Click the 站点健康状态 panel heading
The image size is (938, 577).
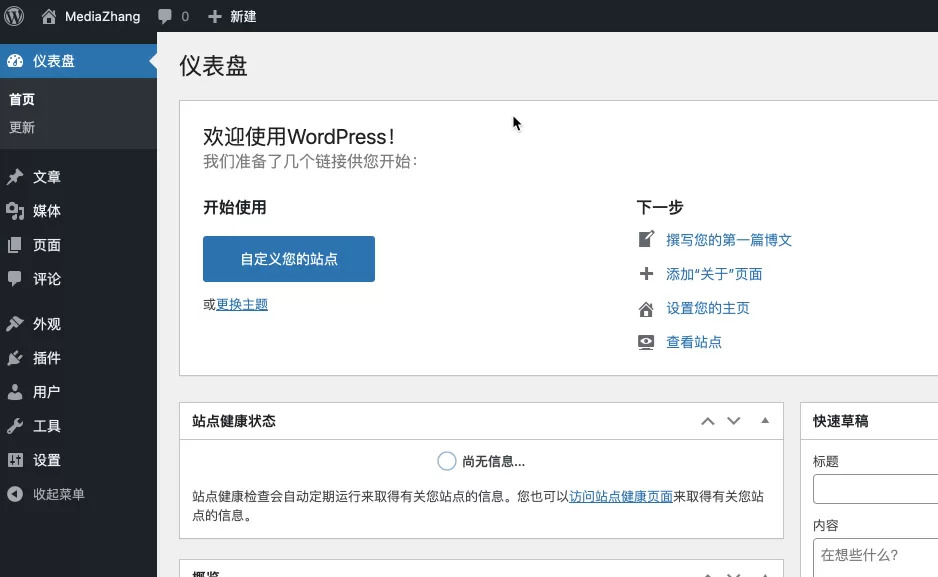coord(234,421)
